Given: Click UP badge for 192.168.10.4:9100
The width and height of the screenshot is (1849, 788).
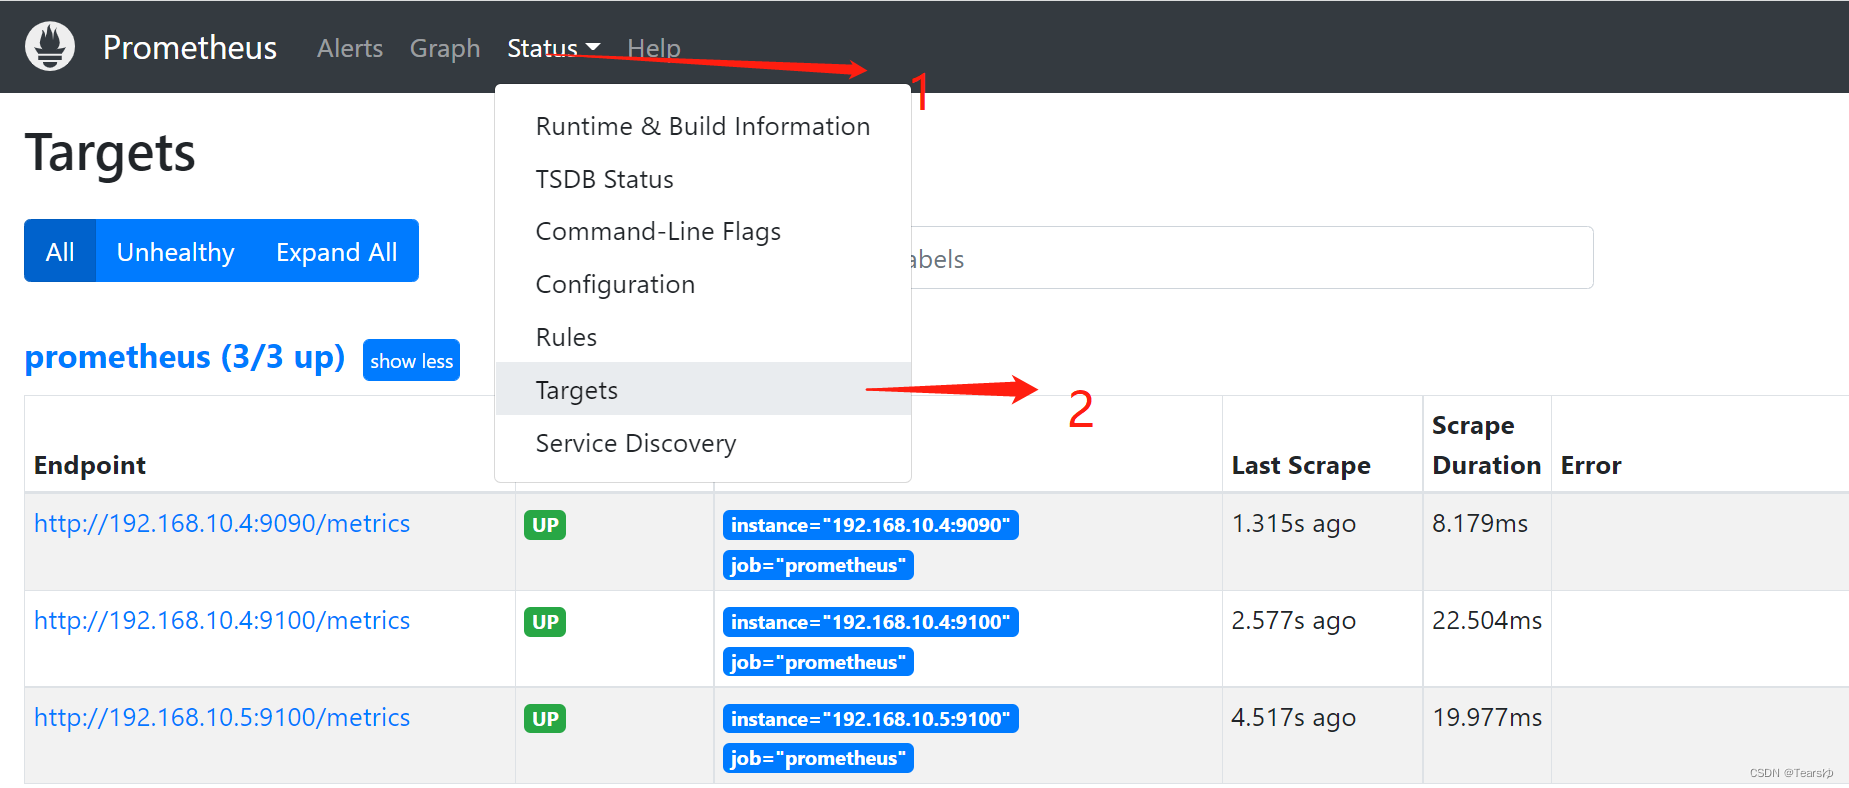Looking at the screenshot, I should pos(545,622).
